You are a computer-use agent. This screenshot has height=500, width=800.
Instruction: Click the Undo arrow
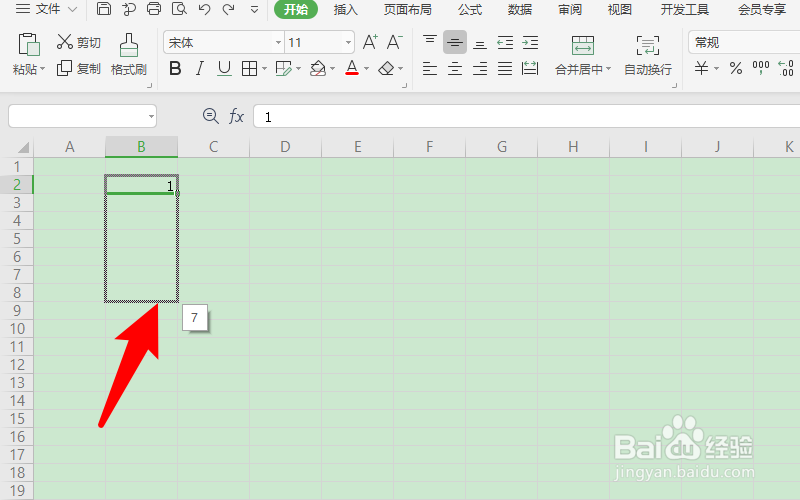[x=204, y=9]
